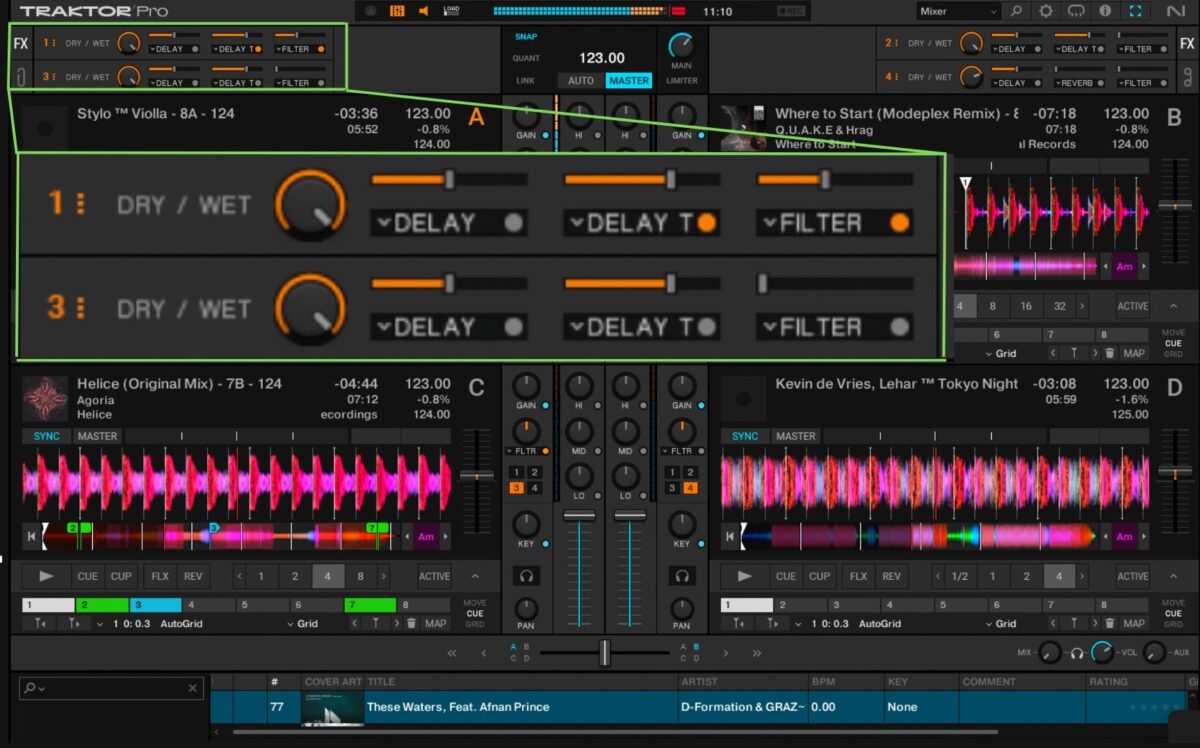Click CUP button on Deck C
Screen dimensions: 1200x748
point(121,576)
